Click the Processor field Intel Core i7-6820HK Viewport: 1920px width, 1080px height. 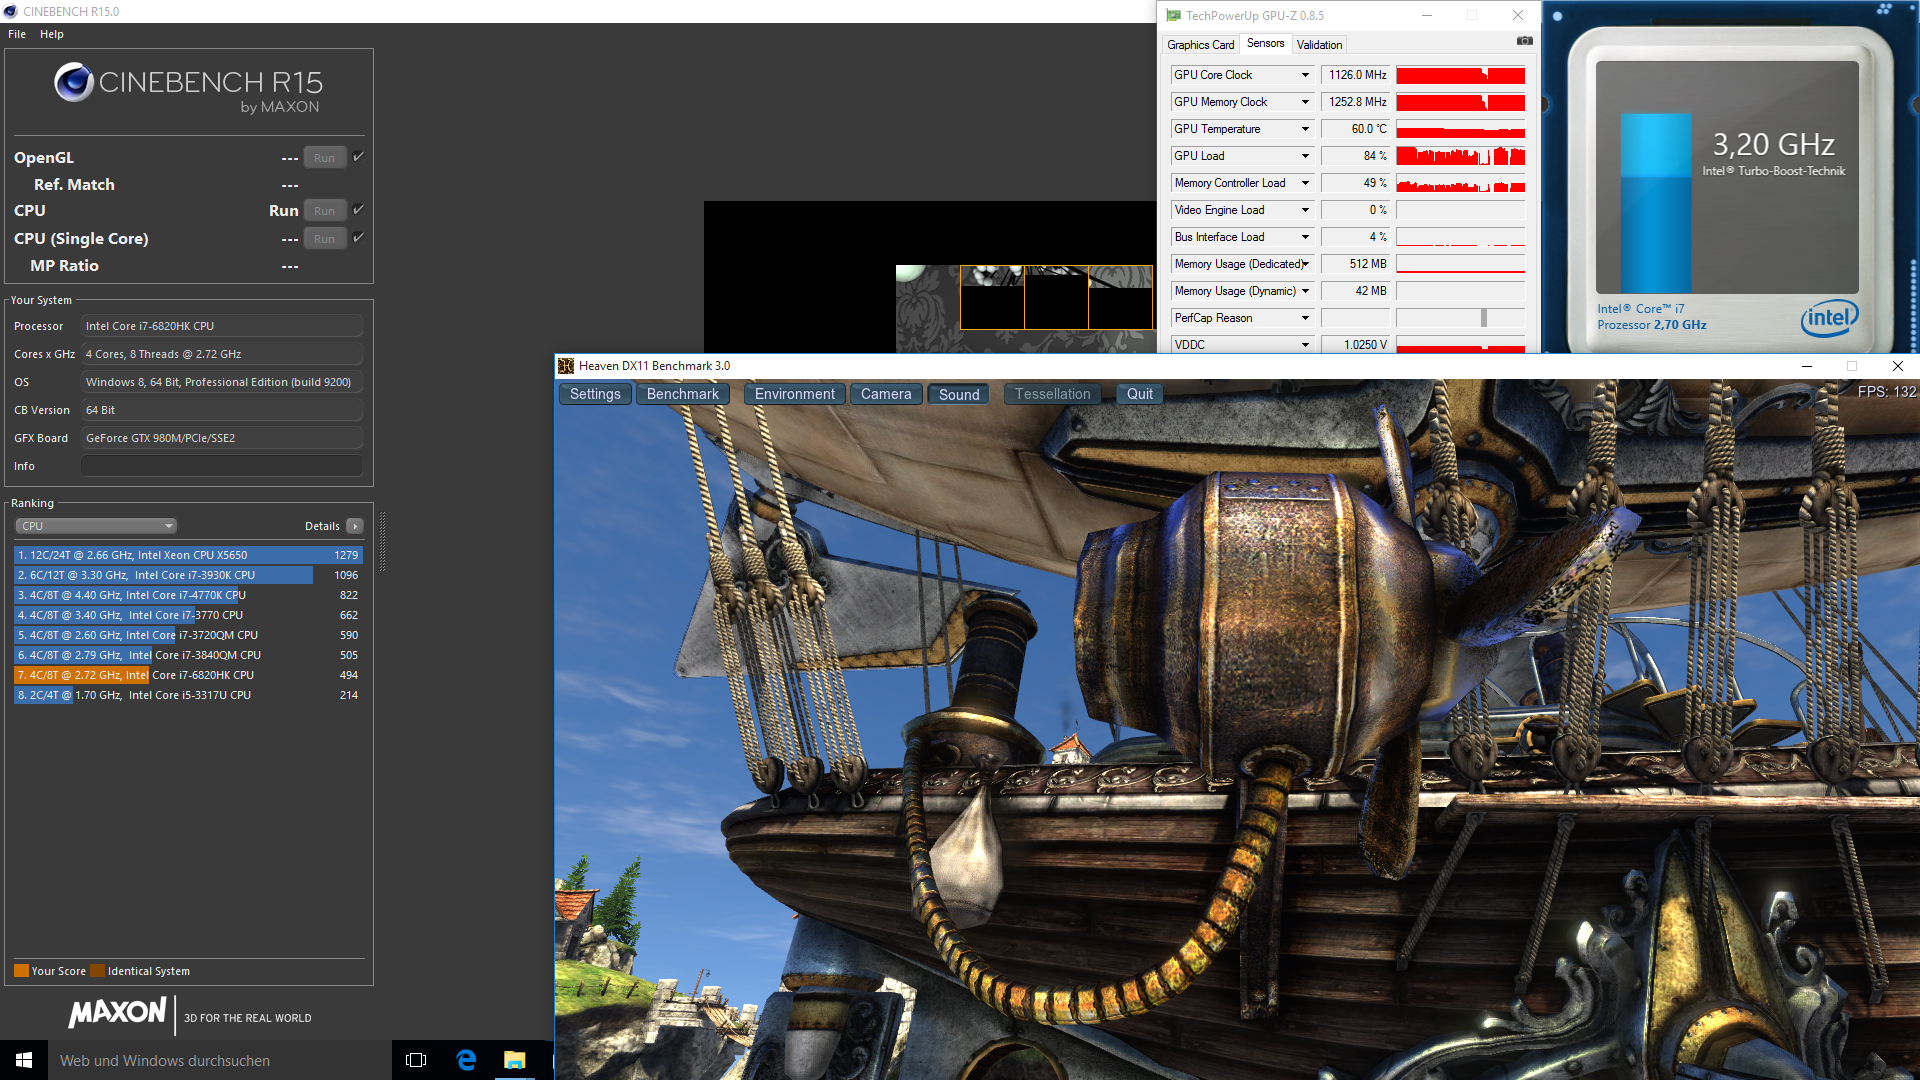coord(222,326)
